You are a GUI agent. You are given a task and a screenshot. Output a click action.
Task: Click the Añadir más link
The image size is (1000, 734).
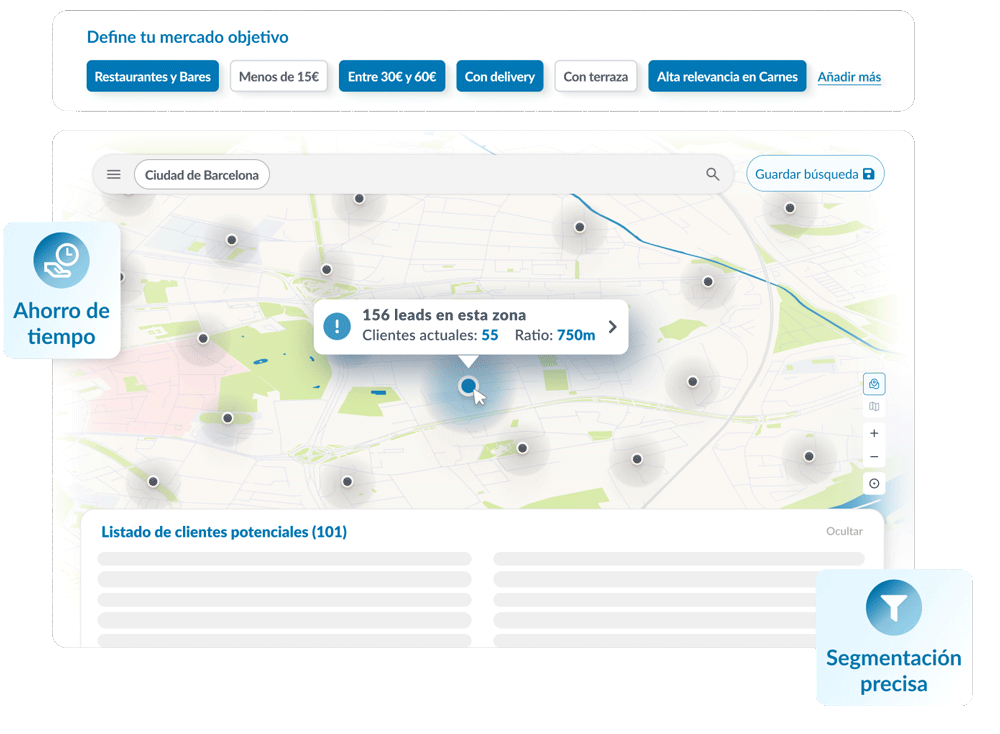tap(849, 77)
